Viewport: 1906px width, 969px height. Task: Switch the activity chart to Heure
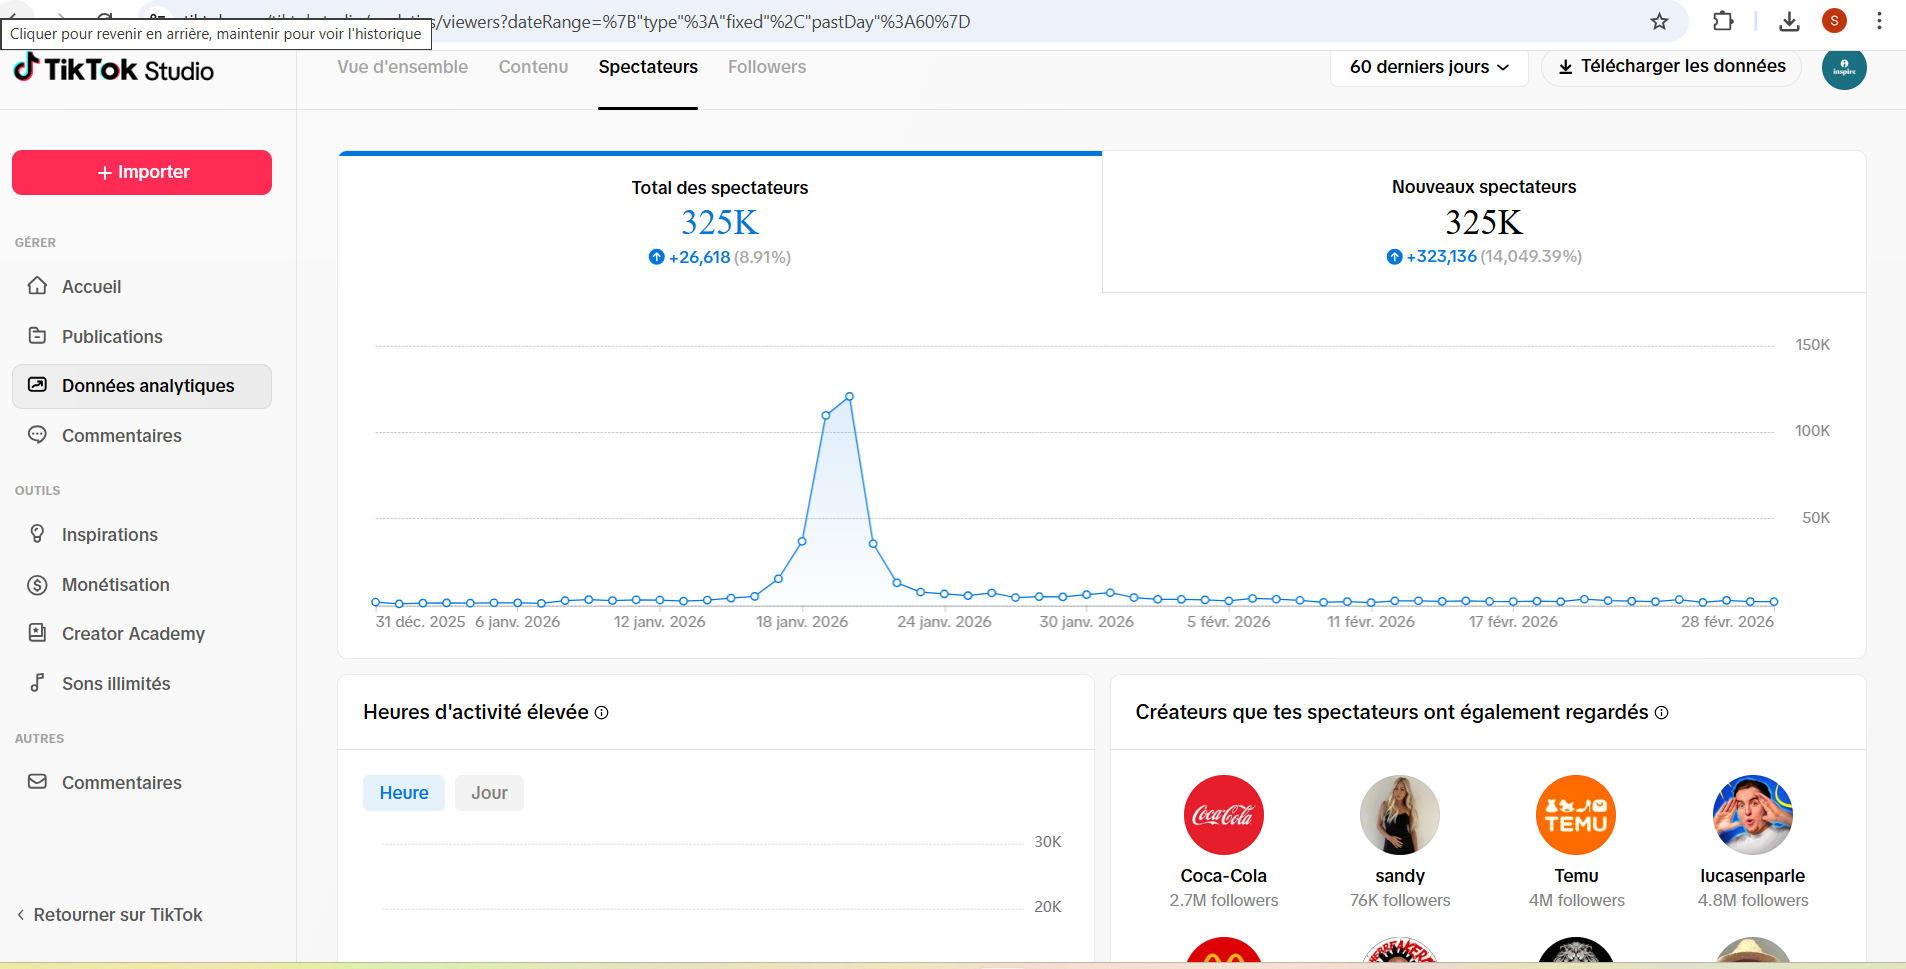tap(403, 793)
